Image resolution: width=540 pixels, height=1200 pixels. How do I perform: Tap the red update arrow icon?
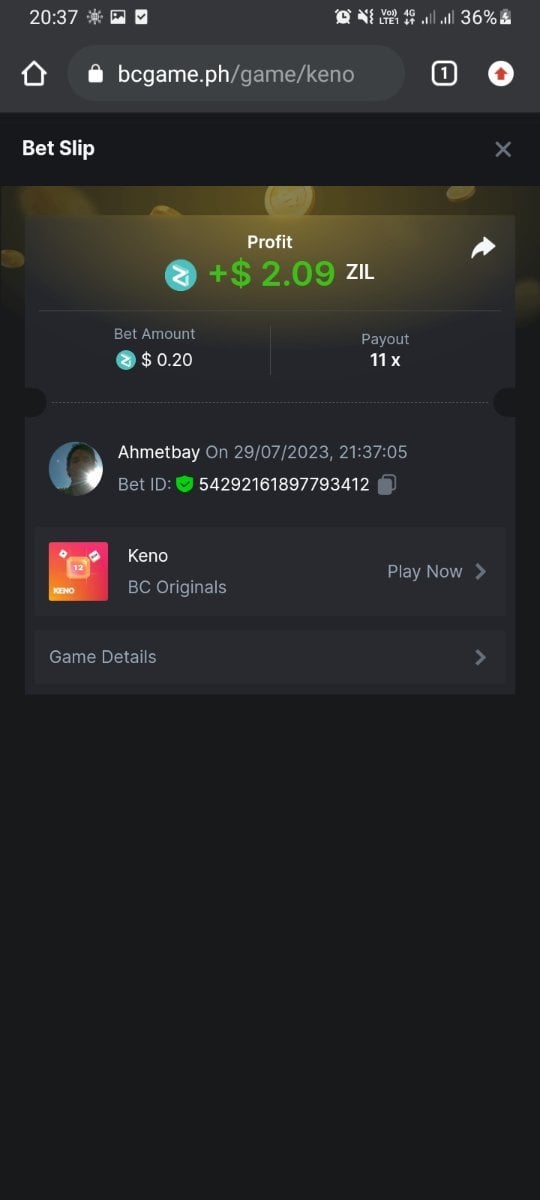[x=501, y=73]
